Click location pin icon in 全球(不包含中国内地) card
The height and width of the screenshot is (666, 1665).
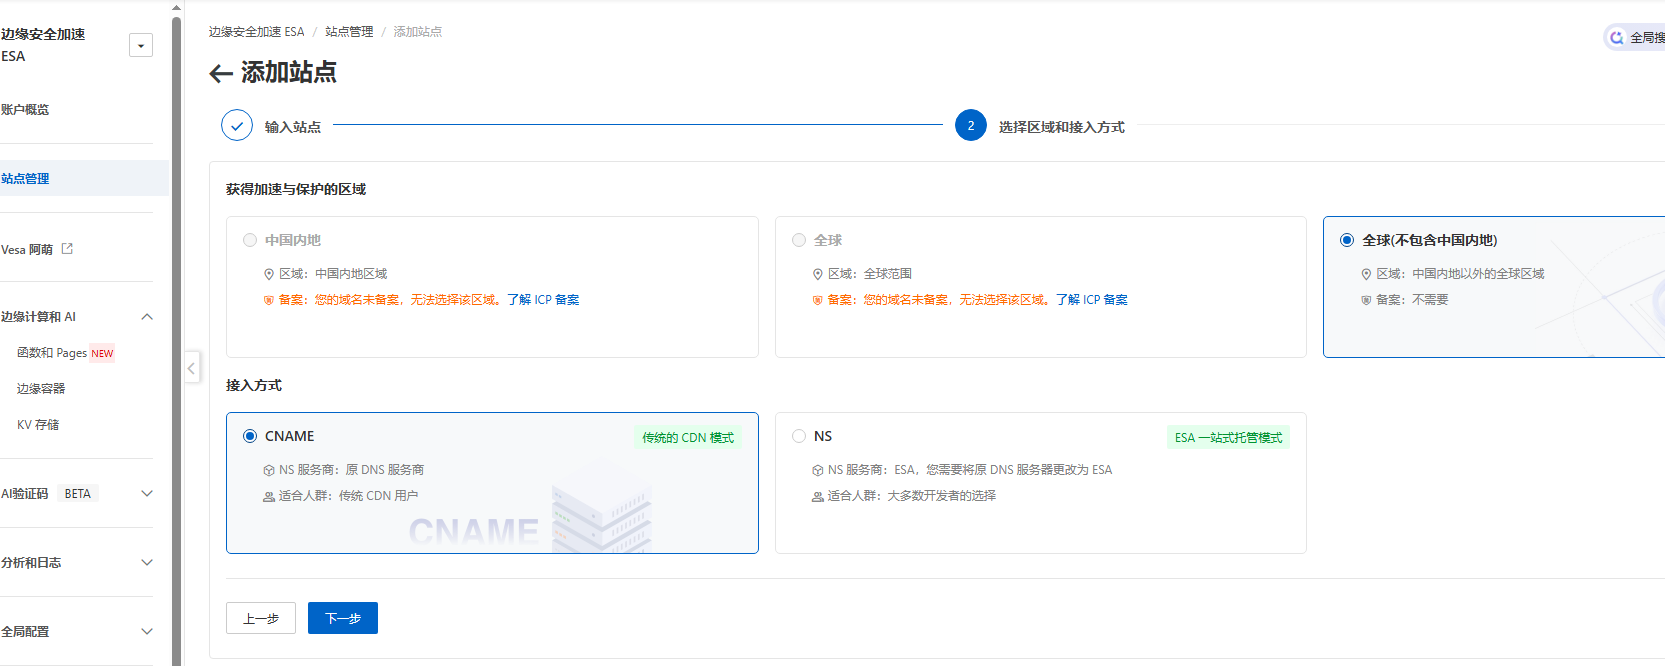(1366, 274)
